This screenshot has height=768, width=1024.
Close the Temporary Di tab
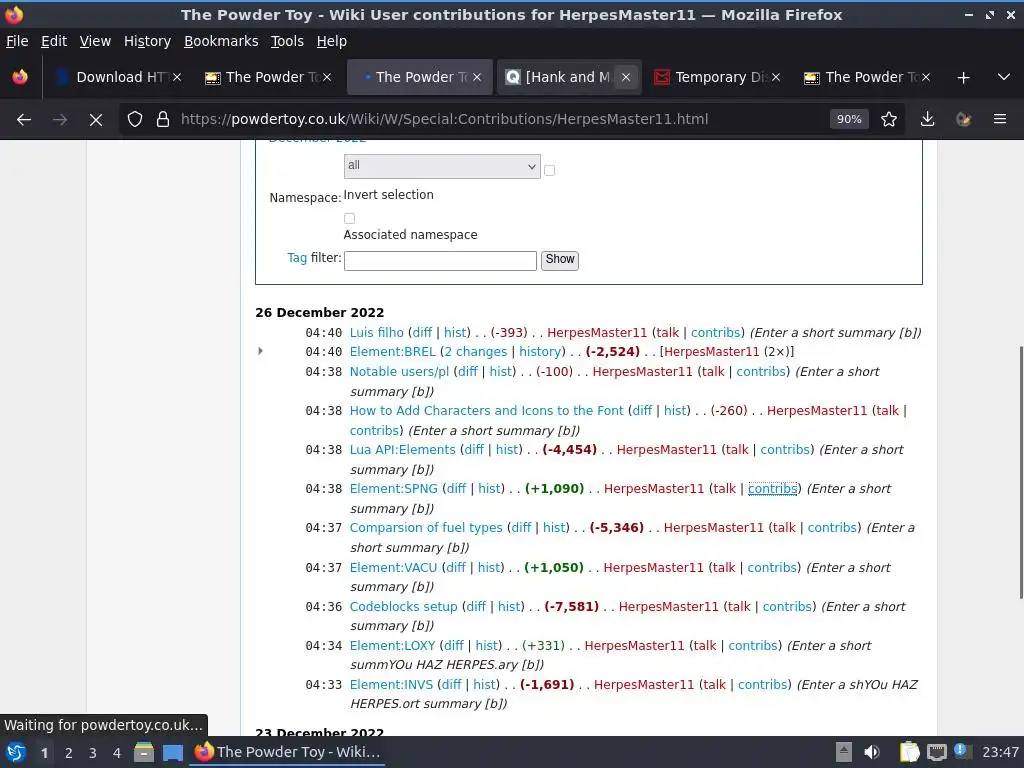click(776, 78)
